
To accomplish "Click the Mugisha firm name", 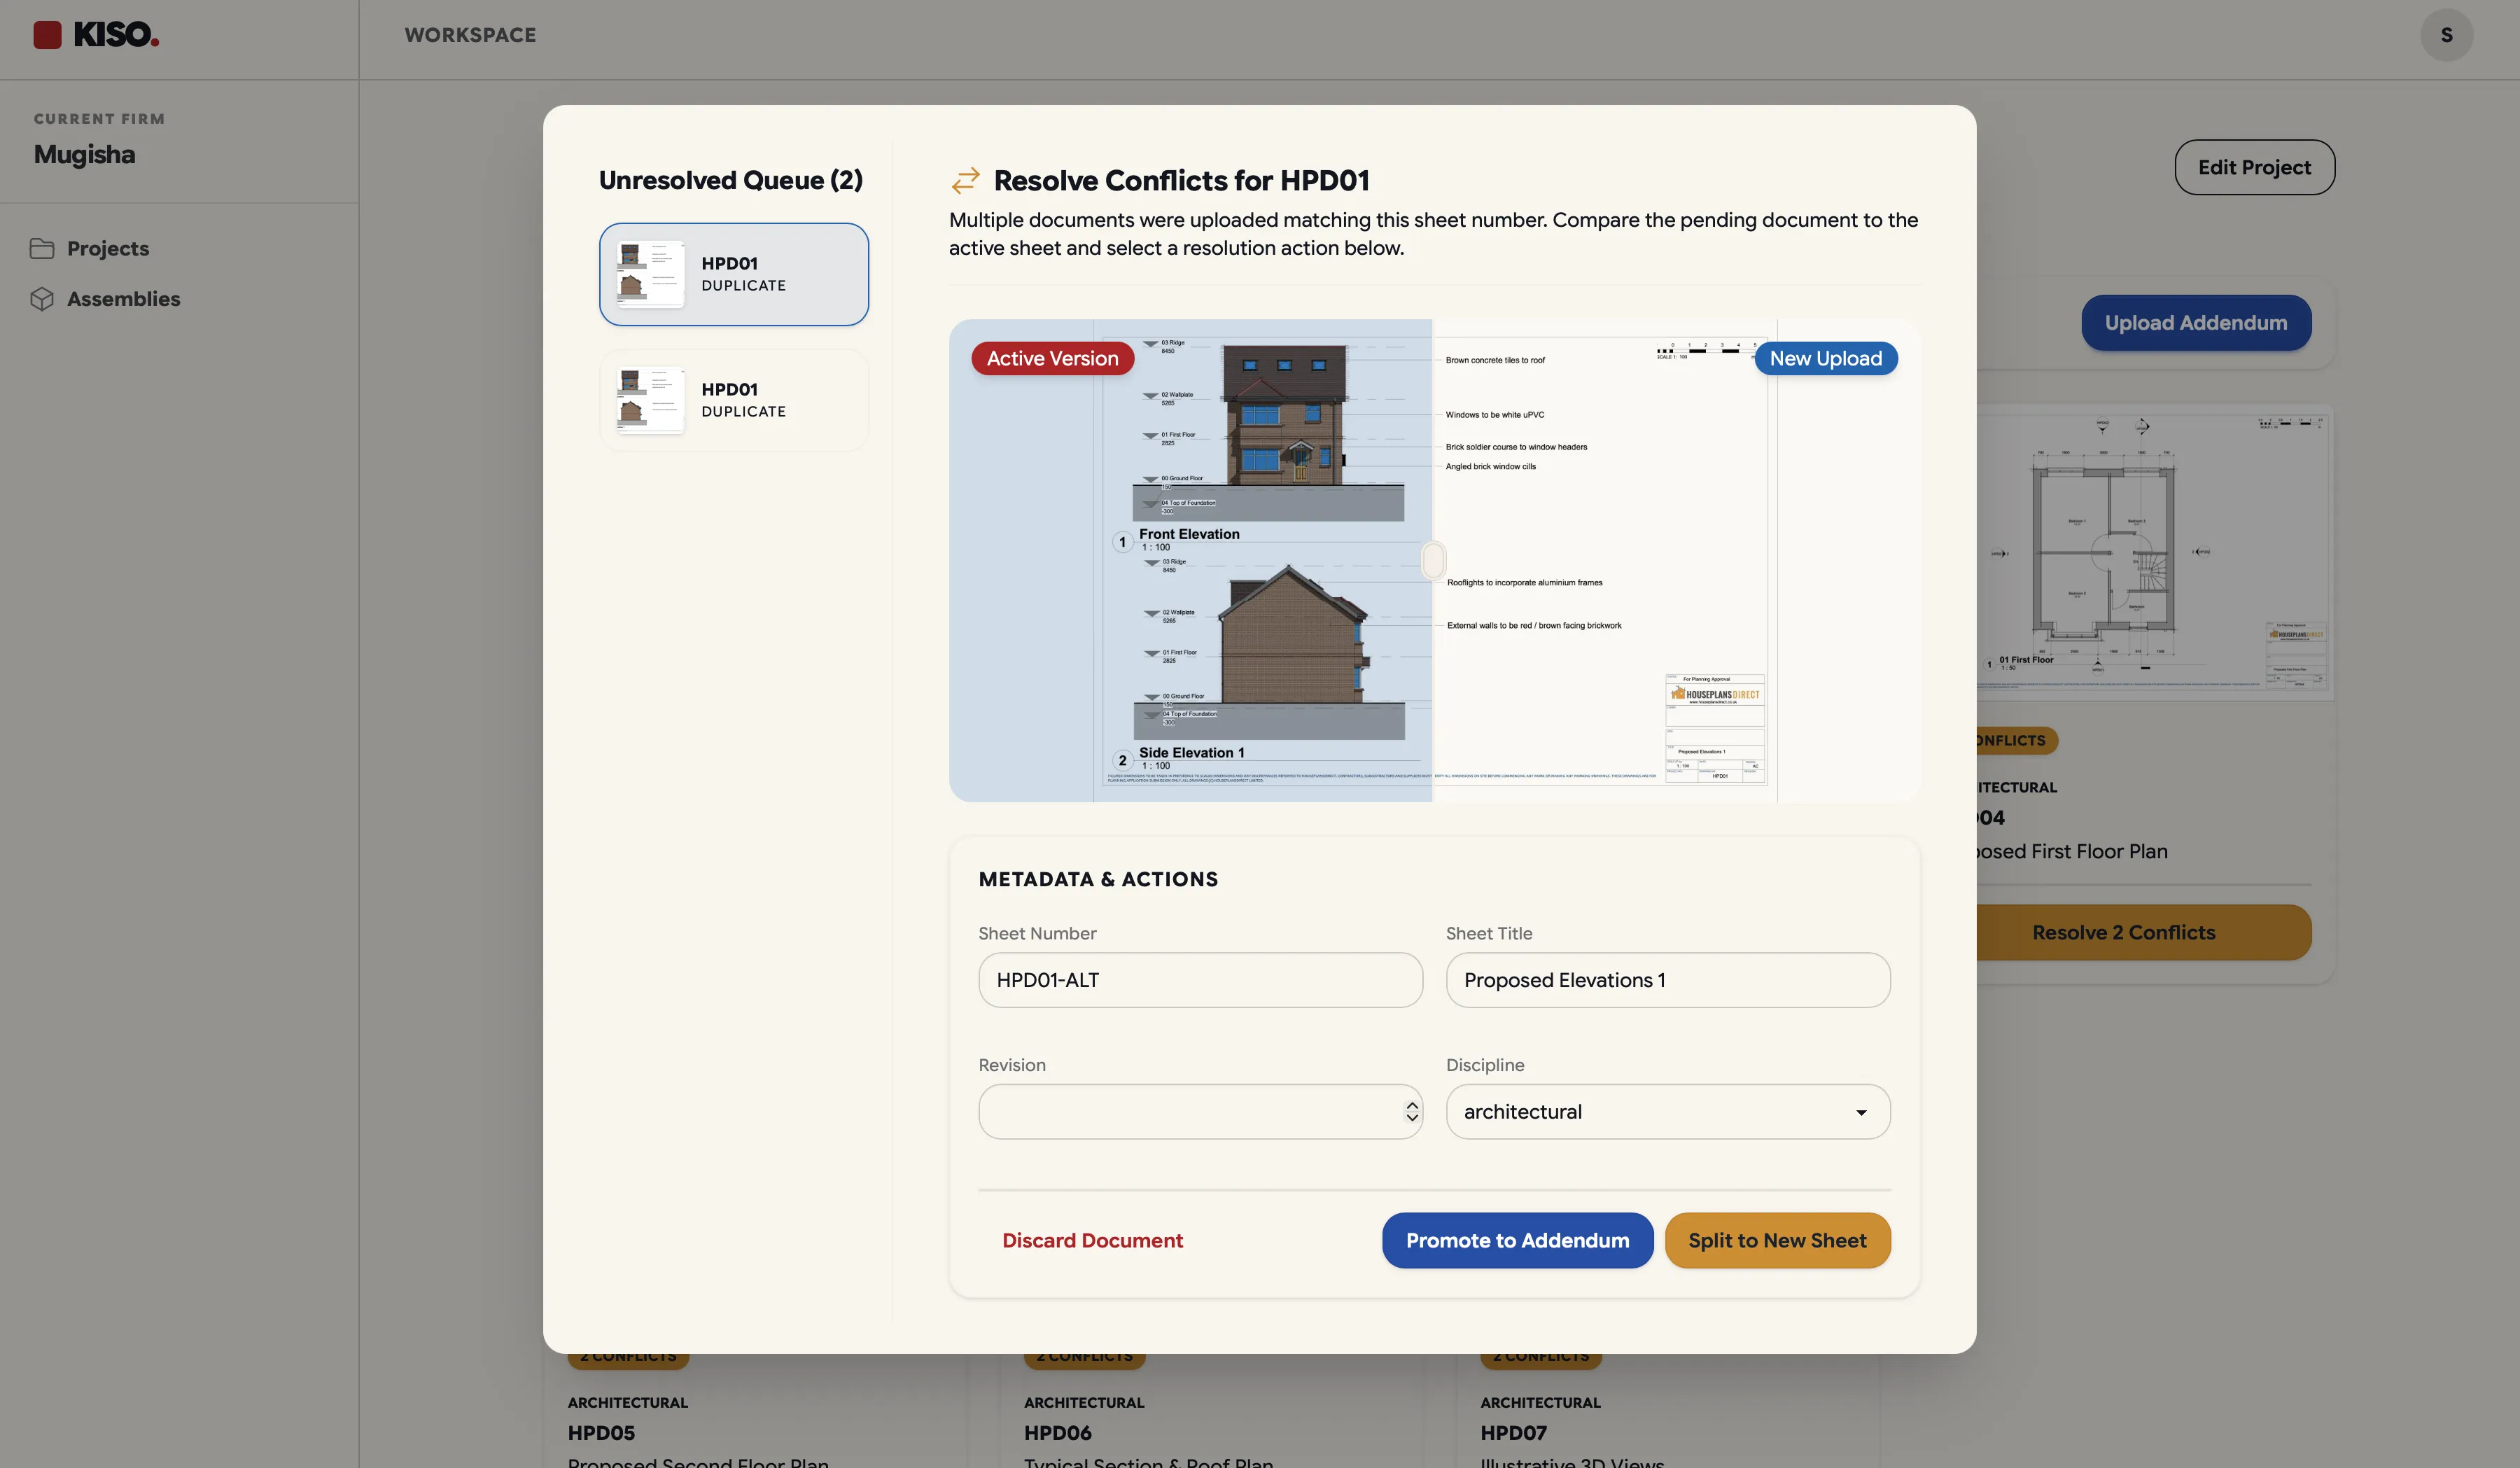I will [84, 155].
